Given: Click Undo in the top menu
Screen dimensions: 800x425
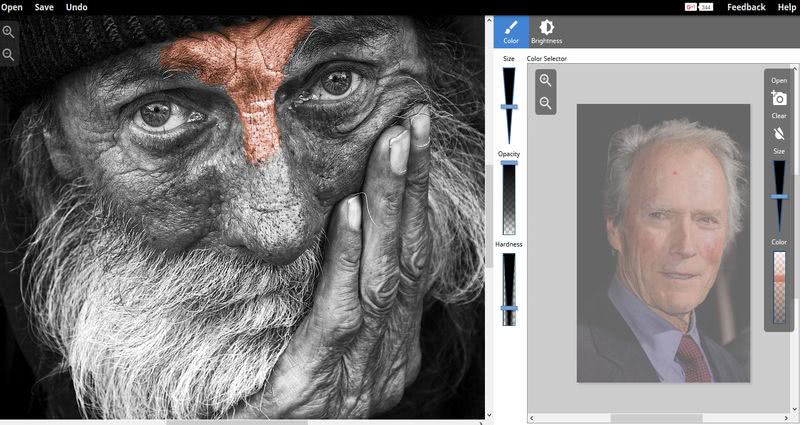Looking at the screenshot, I should pyautogui.click(x=77, y=7).
